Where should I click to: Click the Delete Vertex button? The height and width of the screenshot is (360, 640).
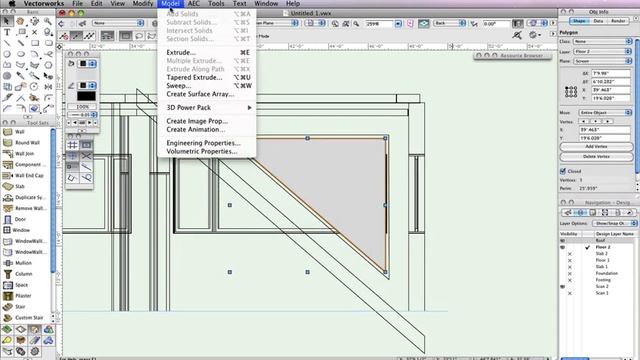coord(596,157)
